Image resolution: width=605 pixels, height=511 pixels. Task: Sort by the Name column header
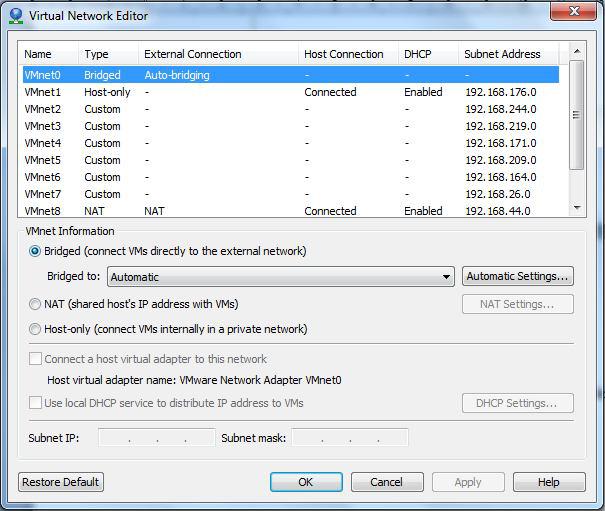(49, 54)
